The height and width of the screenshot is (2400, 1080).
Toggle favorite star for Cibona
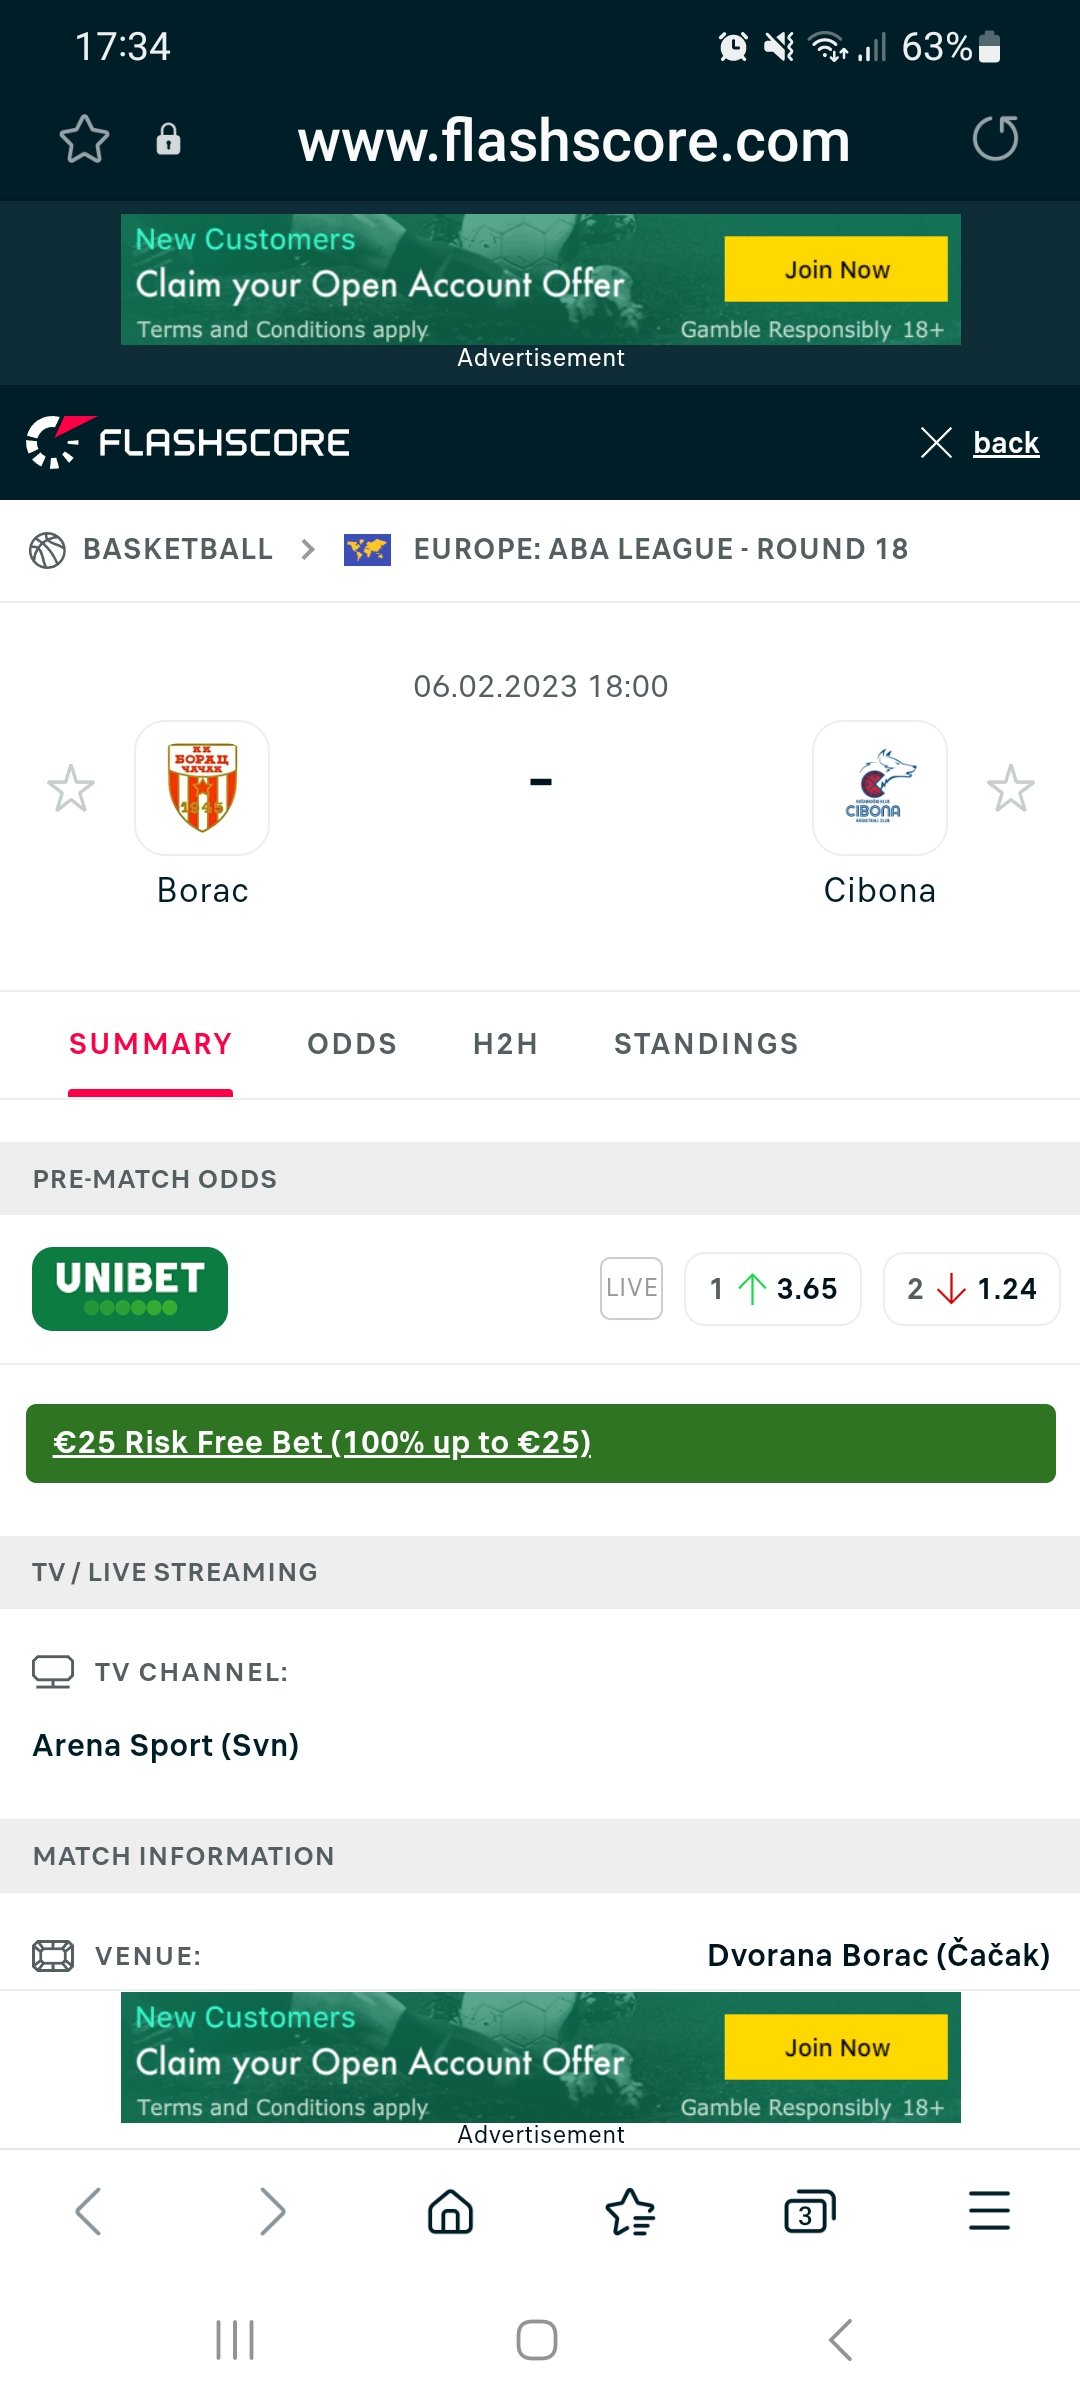coord(1010,789)
